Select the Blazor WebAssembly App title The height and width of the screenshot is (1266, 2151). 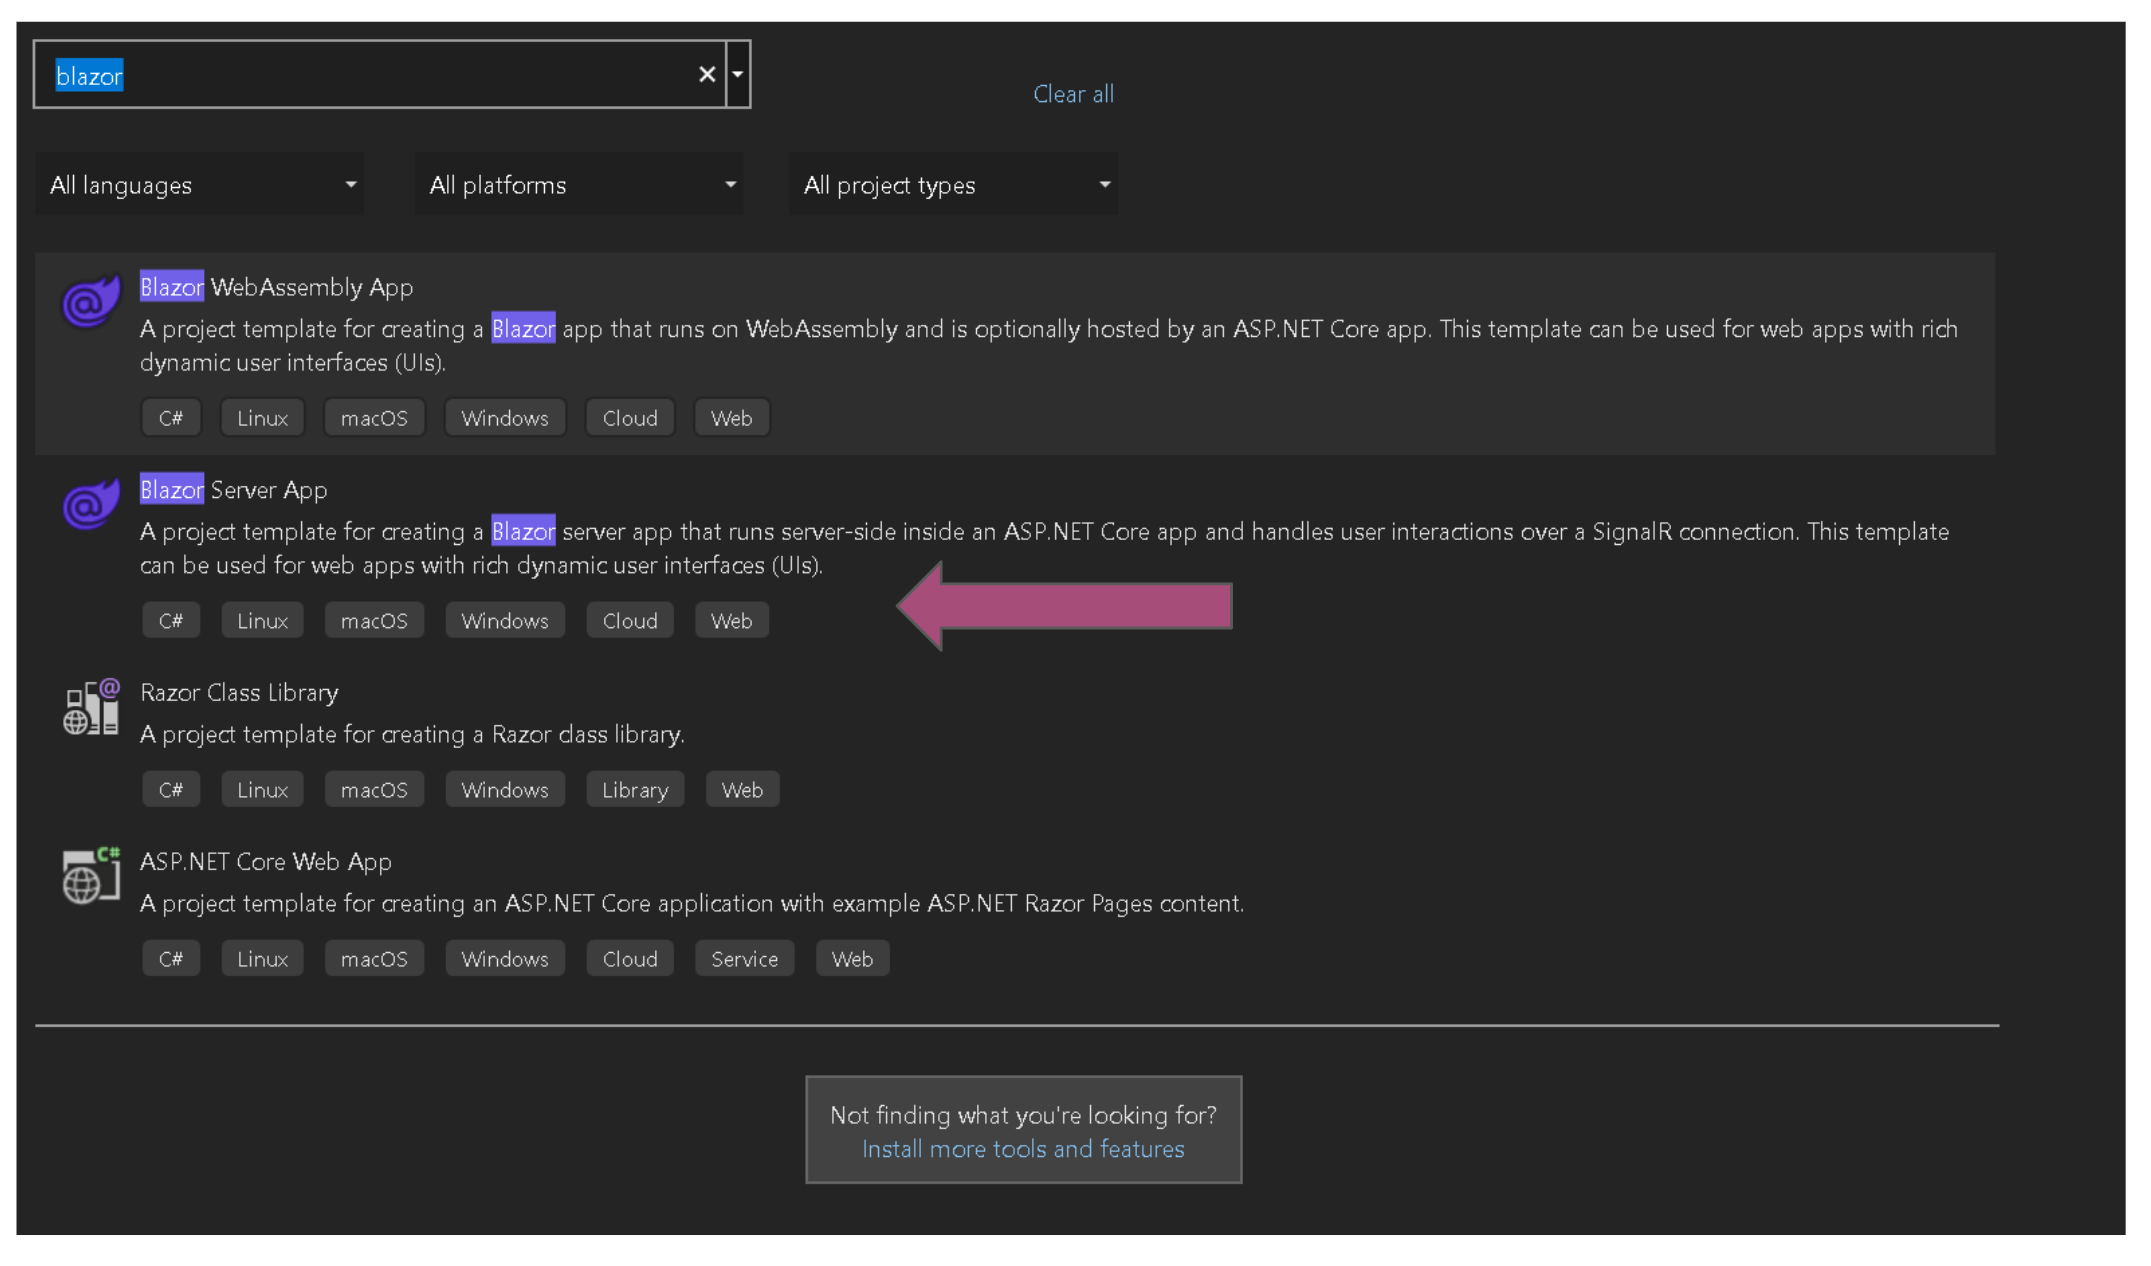click(x=276, y=287)
